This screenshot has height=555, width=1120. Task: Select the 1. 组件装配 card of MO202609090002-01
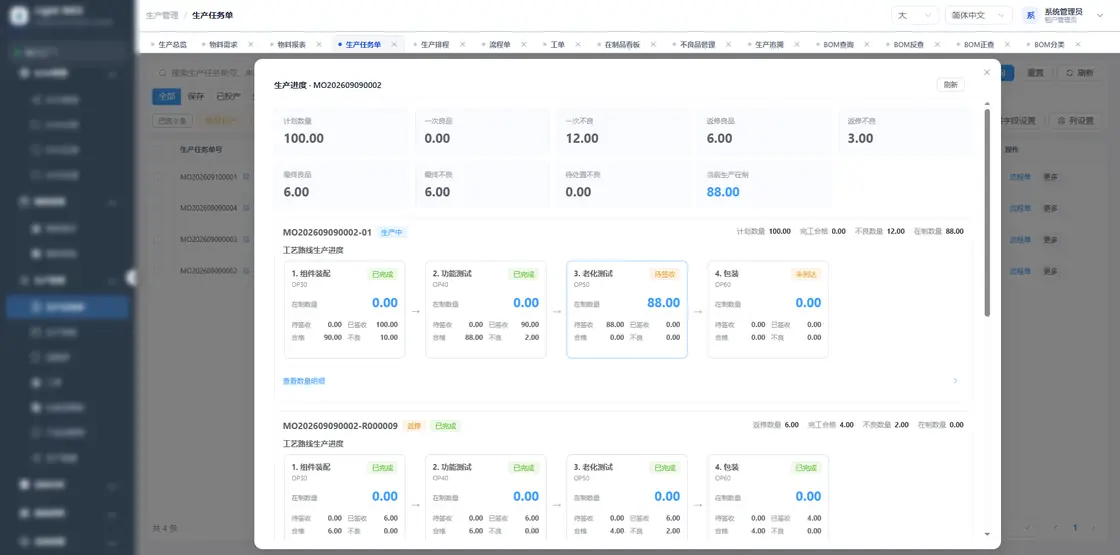344,309
